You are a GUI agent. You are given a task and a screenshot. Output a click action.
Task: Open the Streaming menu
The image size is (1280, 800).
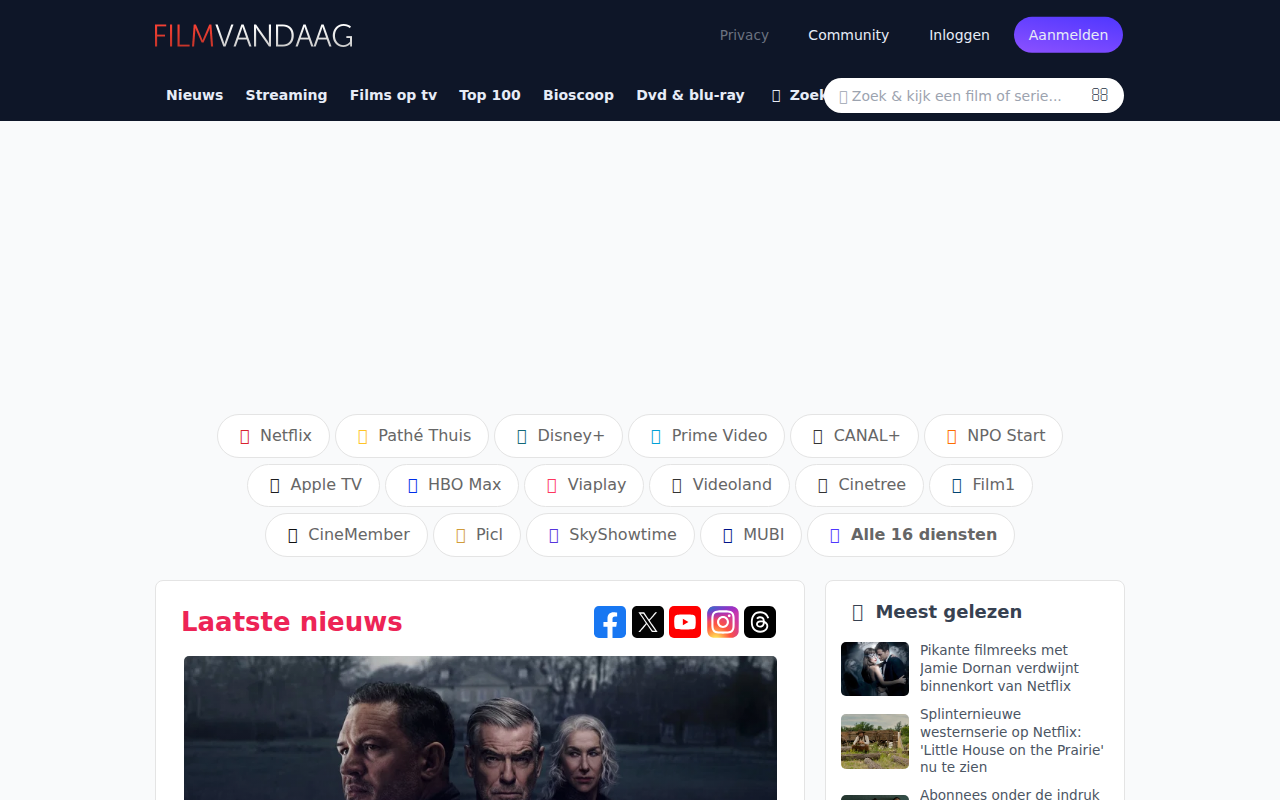pos(286,95)
